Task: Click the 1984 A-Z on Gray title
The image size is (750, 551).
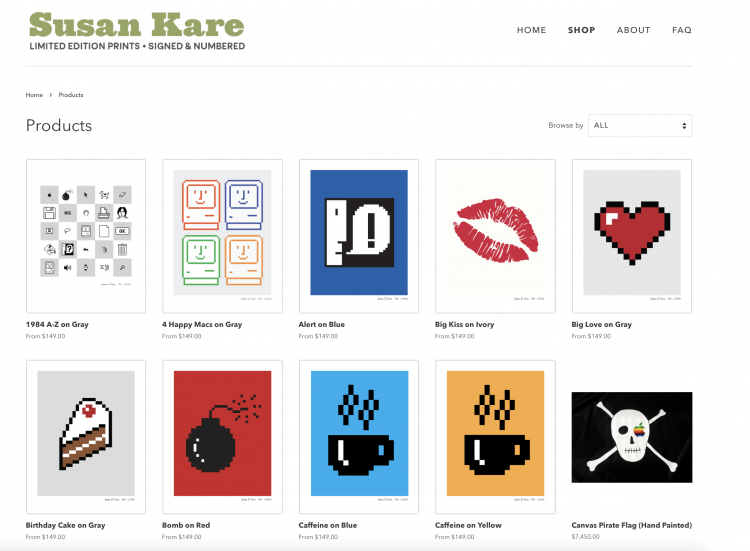Action: (x=57, y=324)
